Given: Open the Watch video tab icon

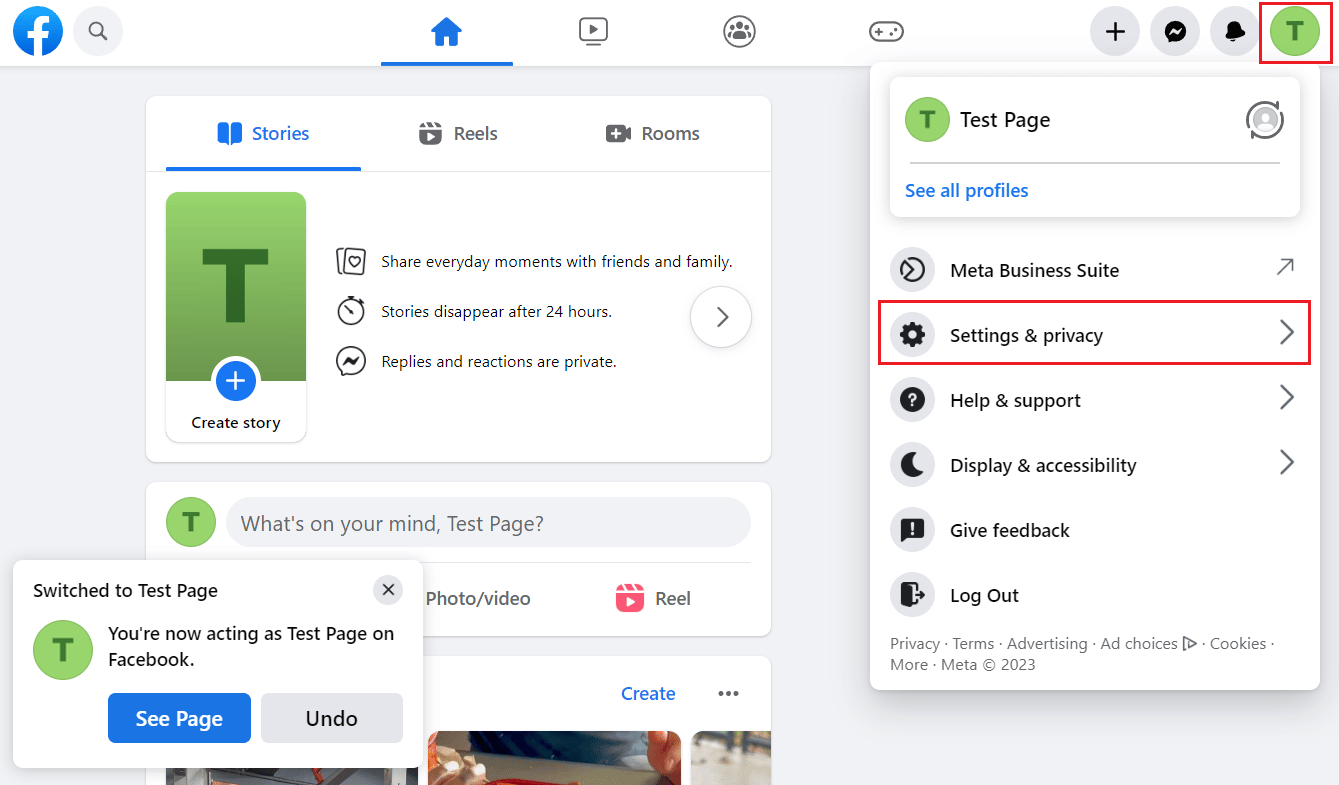Looking at the screenshot, I should 593,32.
